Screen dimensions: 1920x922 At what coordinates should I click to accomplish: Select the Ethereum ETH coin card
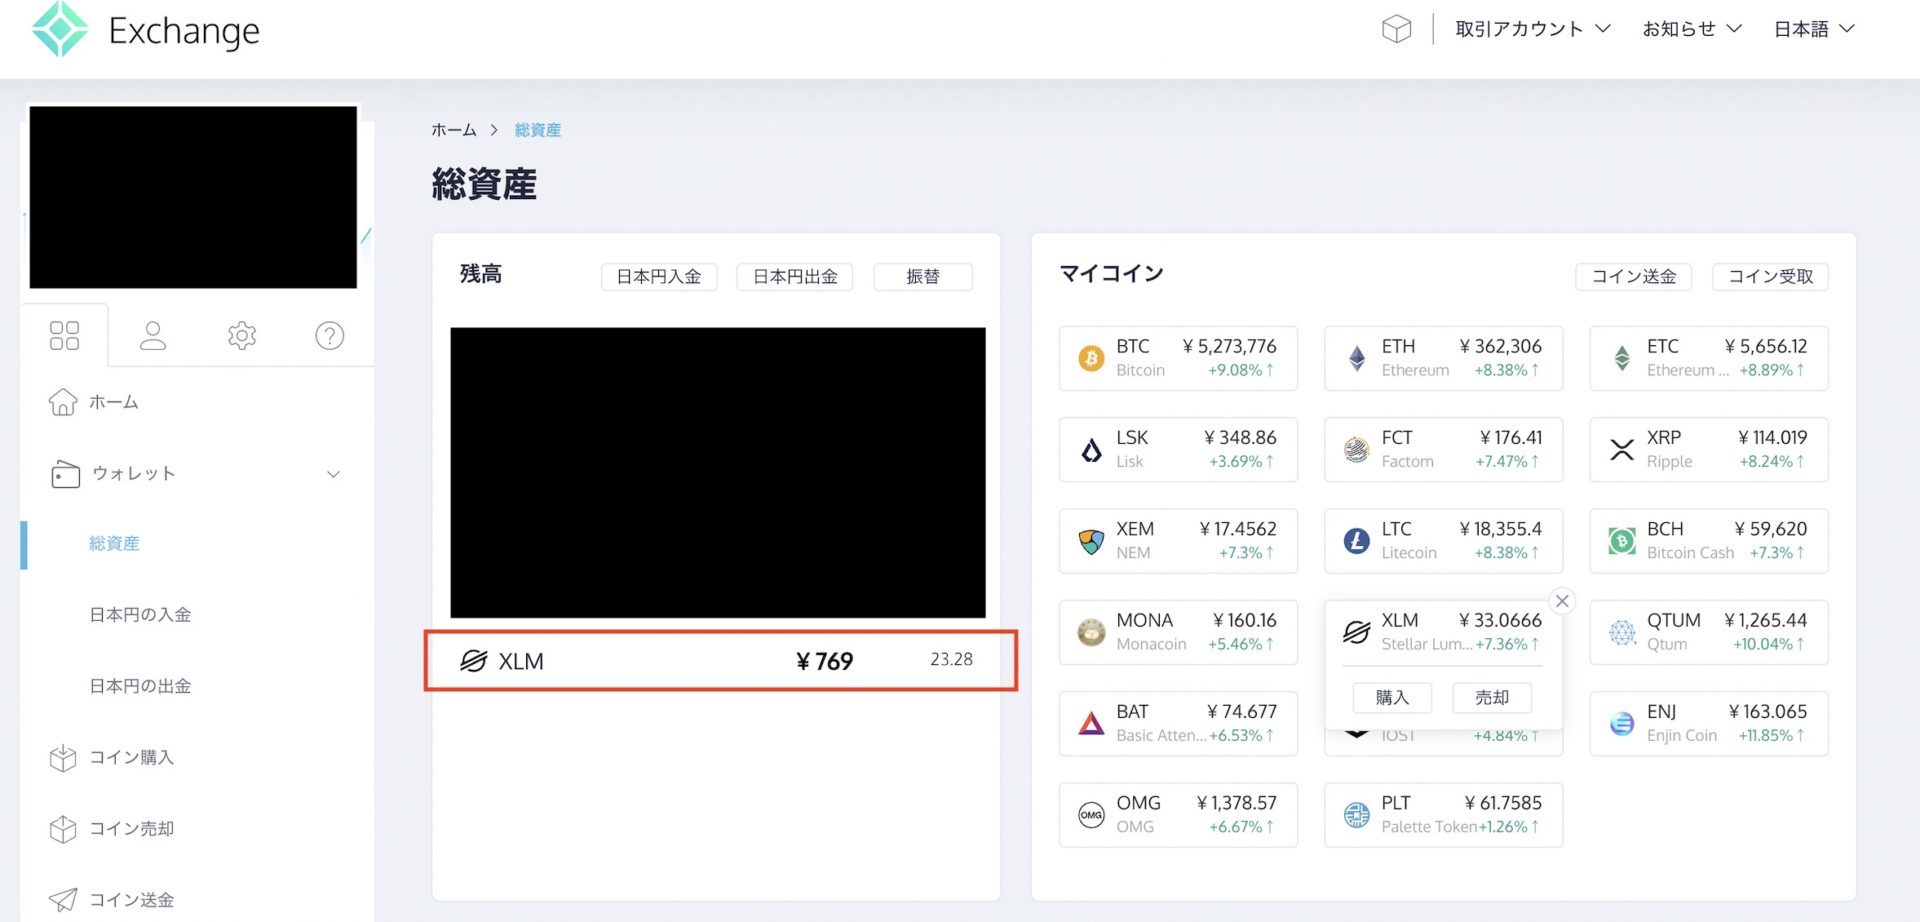tap(1443, 358)
